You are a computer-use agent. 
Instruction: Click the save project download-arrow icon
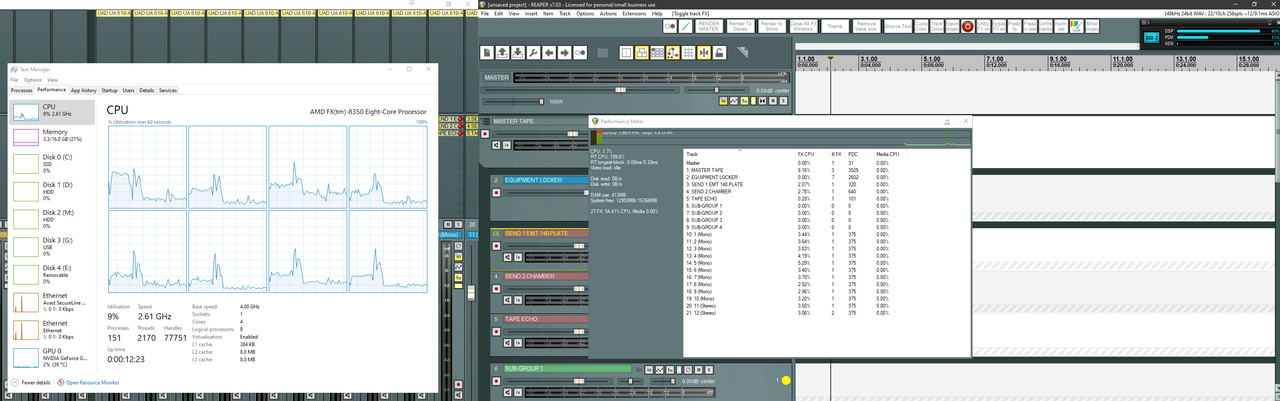518,53
